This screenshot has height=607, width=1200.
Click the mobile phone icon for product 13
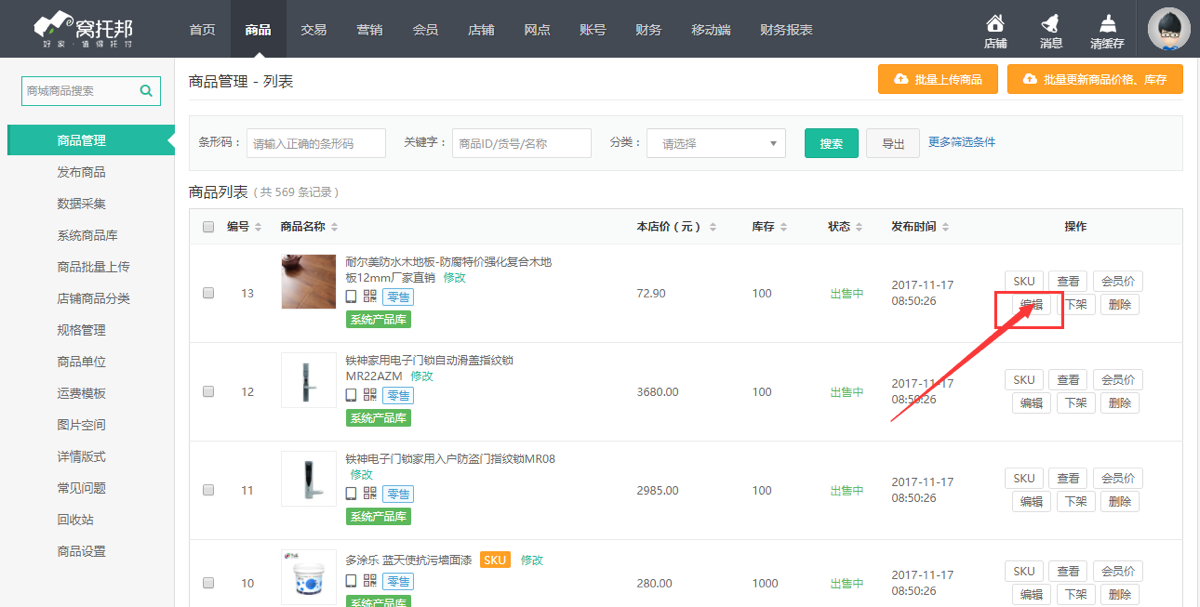(x=351, y=296)
